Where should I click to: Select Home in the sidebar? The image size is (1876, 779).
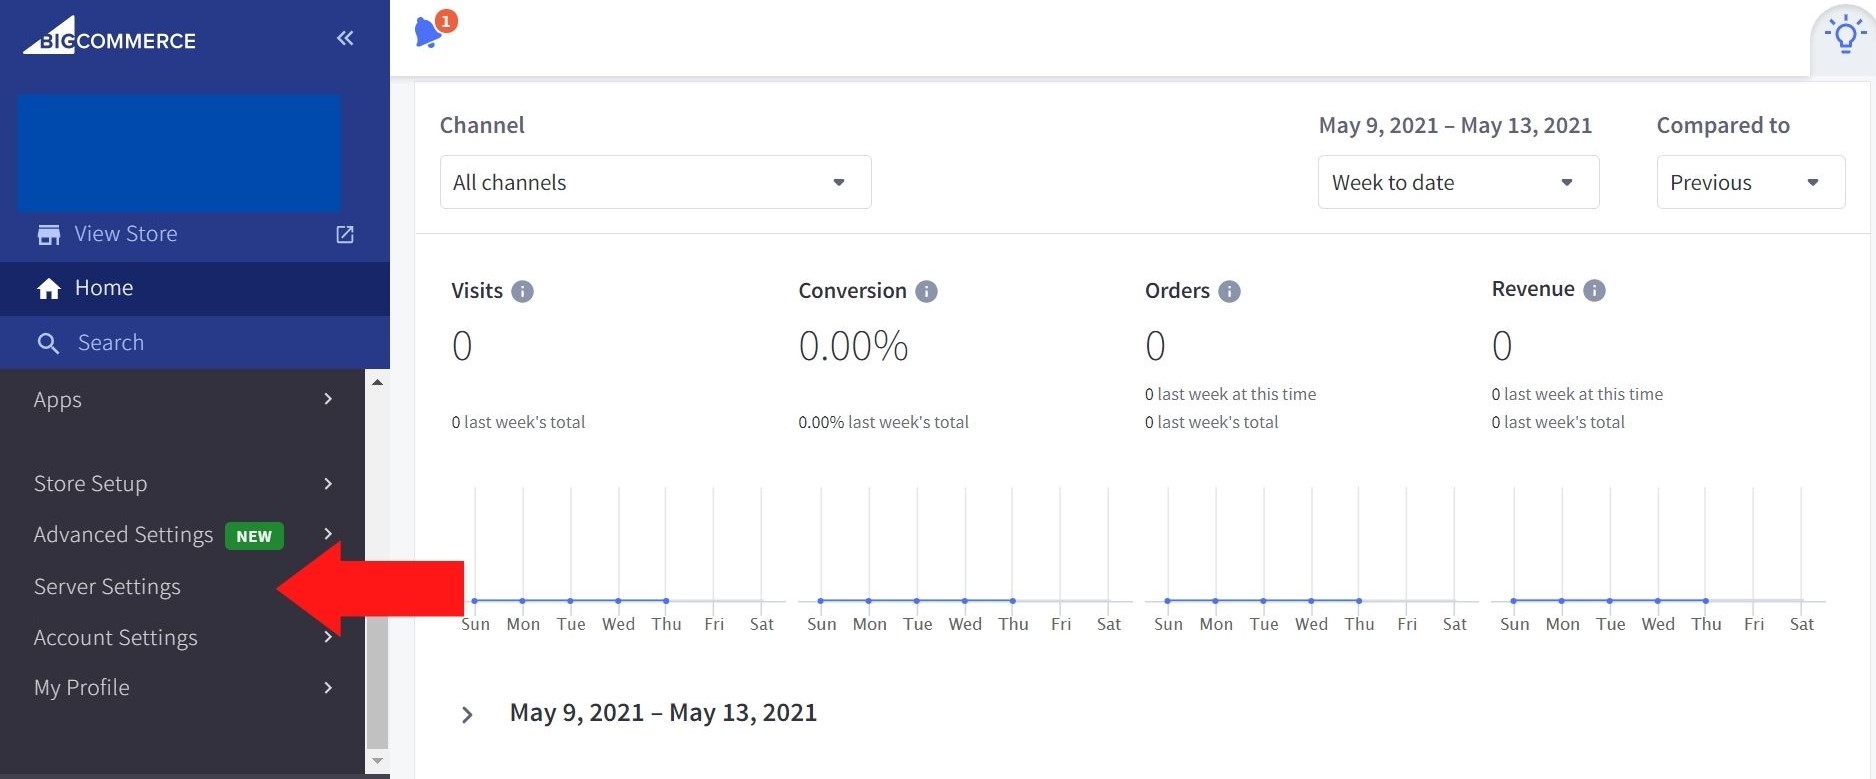104,288
